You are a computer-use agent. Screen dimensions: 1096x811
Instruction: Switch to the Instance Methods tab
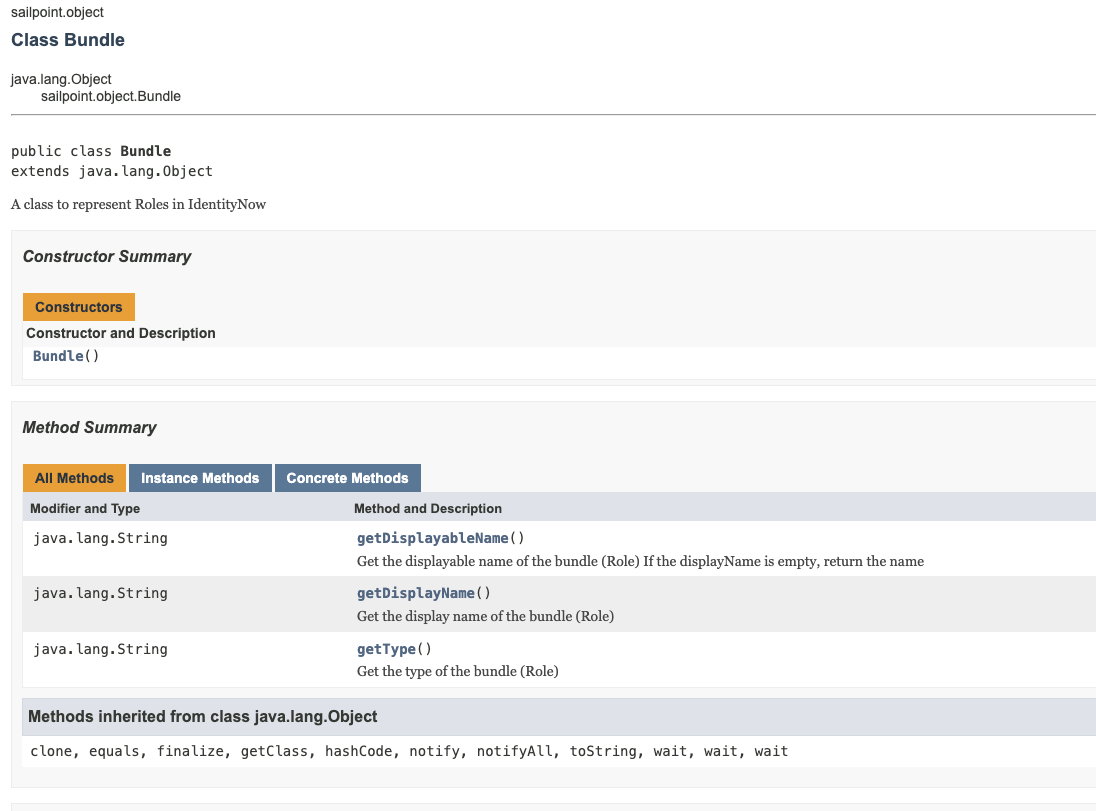(200, 478)
